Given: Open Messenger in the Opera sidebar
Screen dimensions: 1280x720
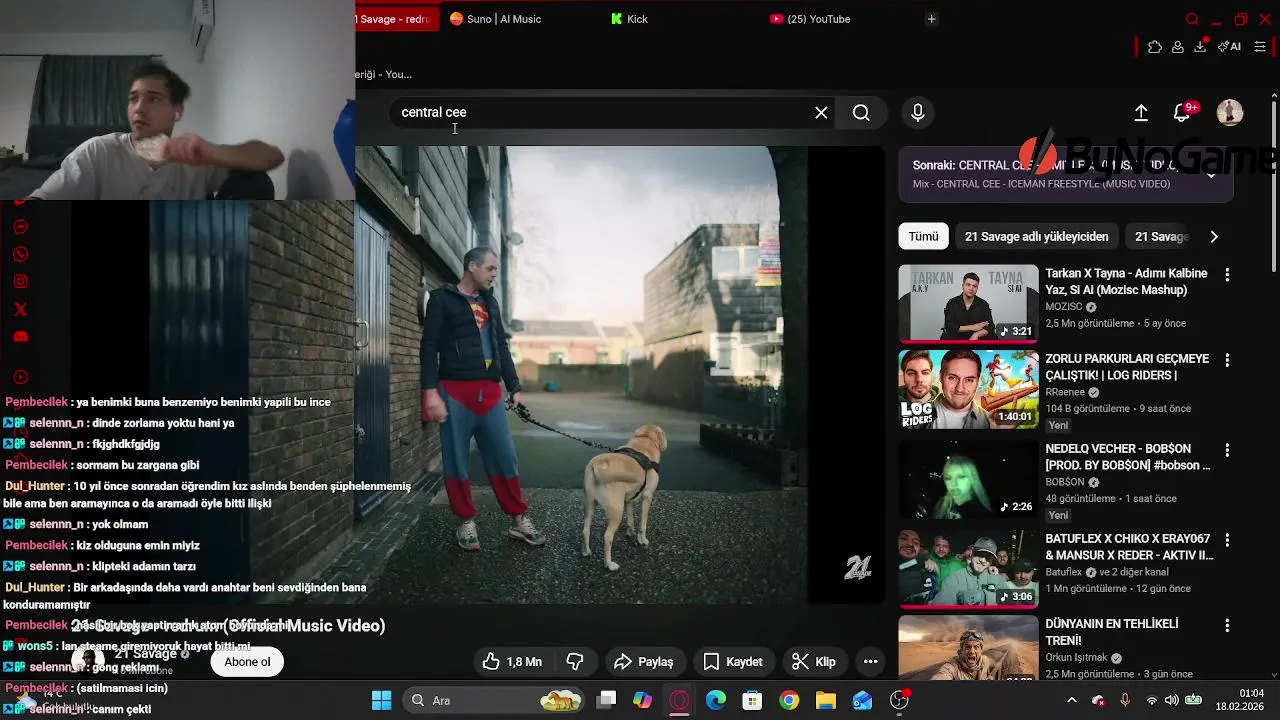Looking at the screenshot, I should 21,227.
